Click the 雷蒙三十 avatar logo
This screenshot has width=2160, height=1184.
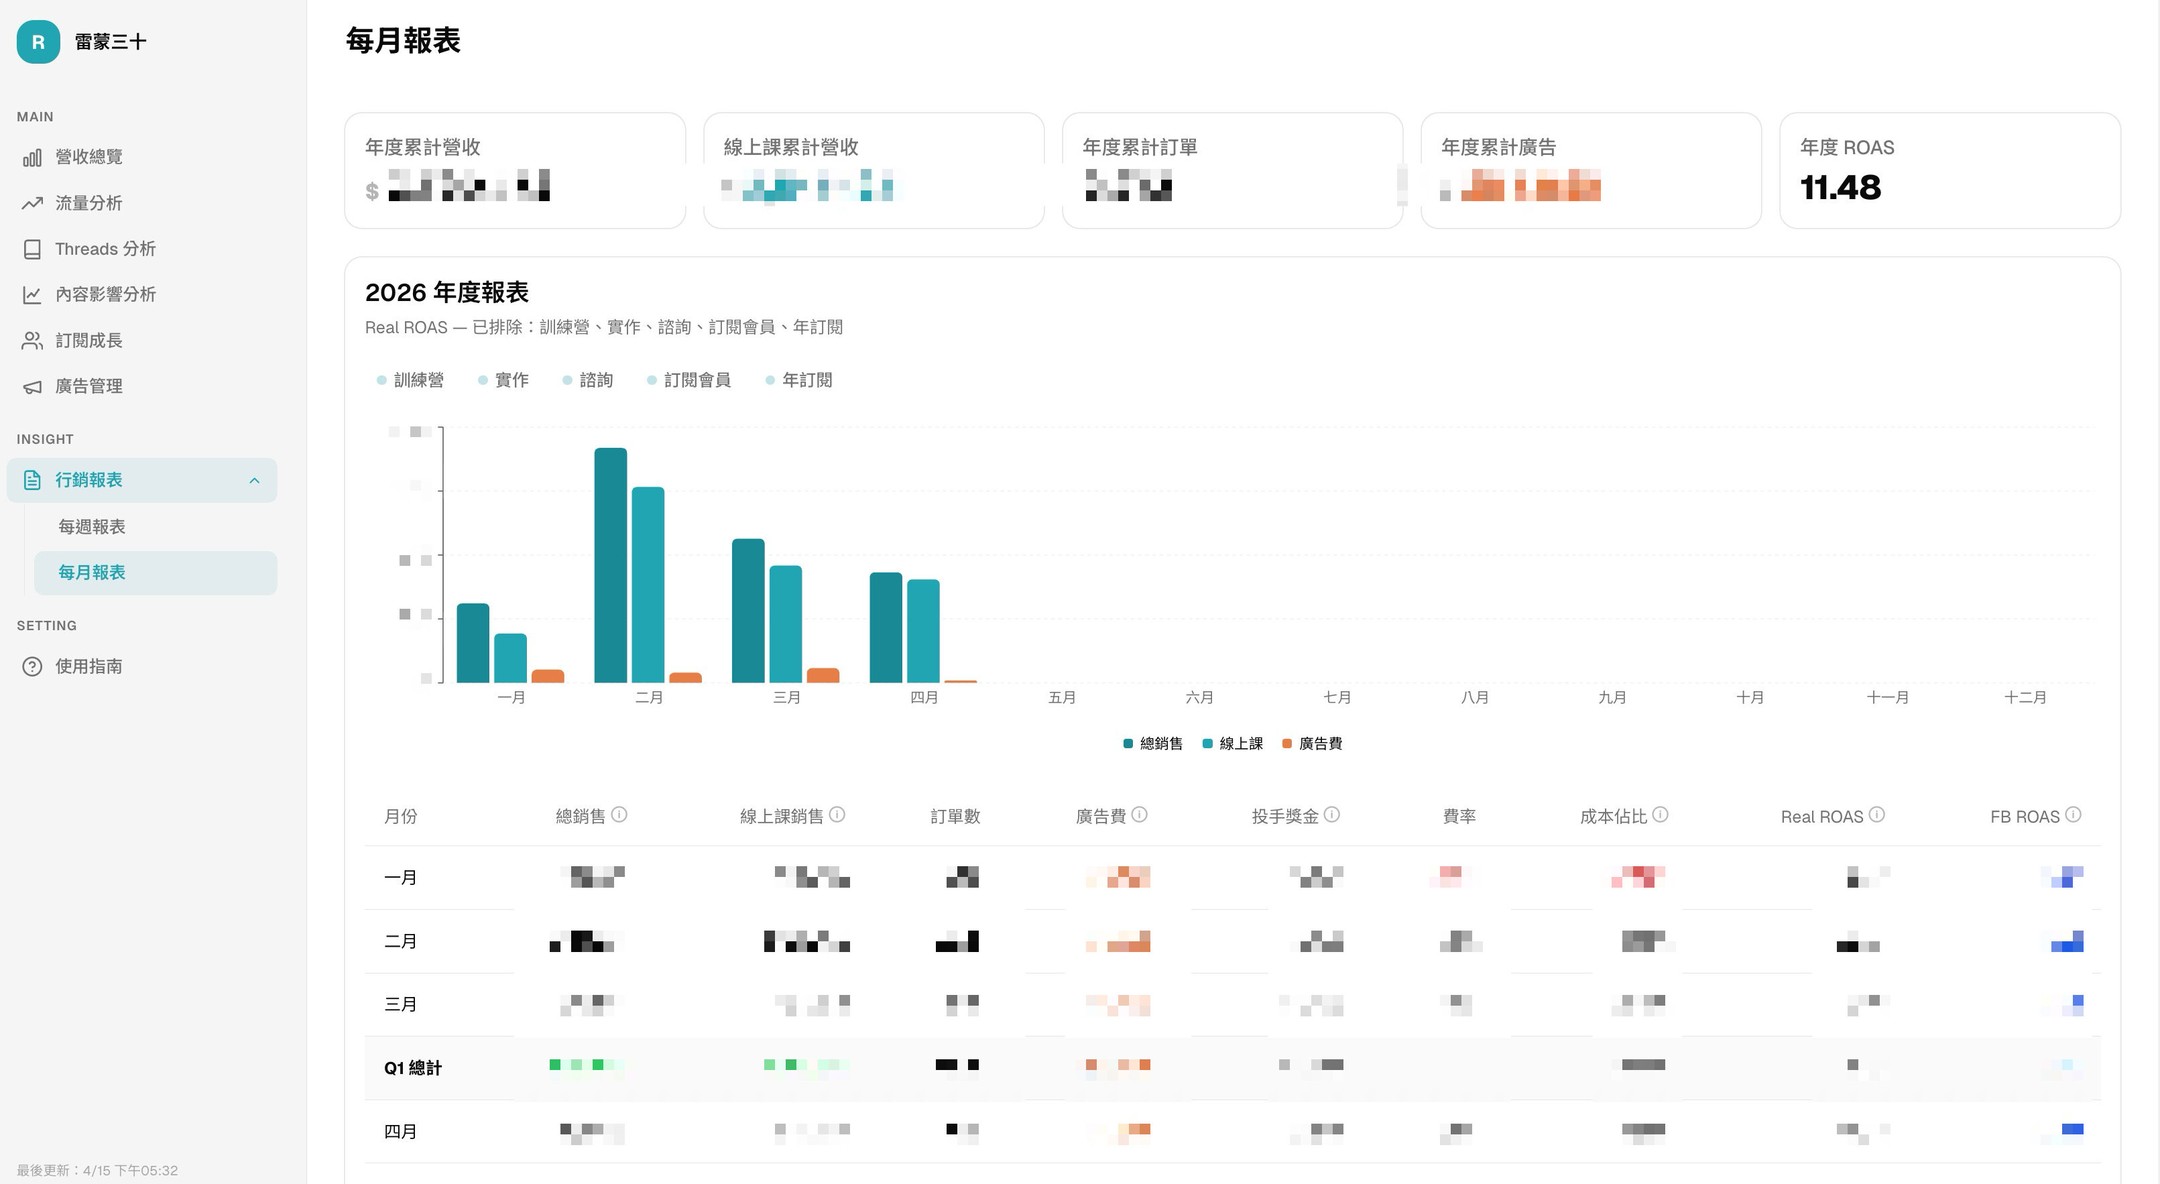click(x=38, y=42)
